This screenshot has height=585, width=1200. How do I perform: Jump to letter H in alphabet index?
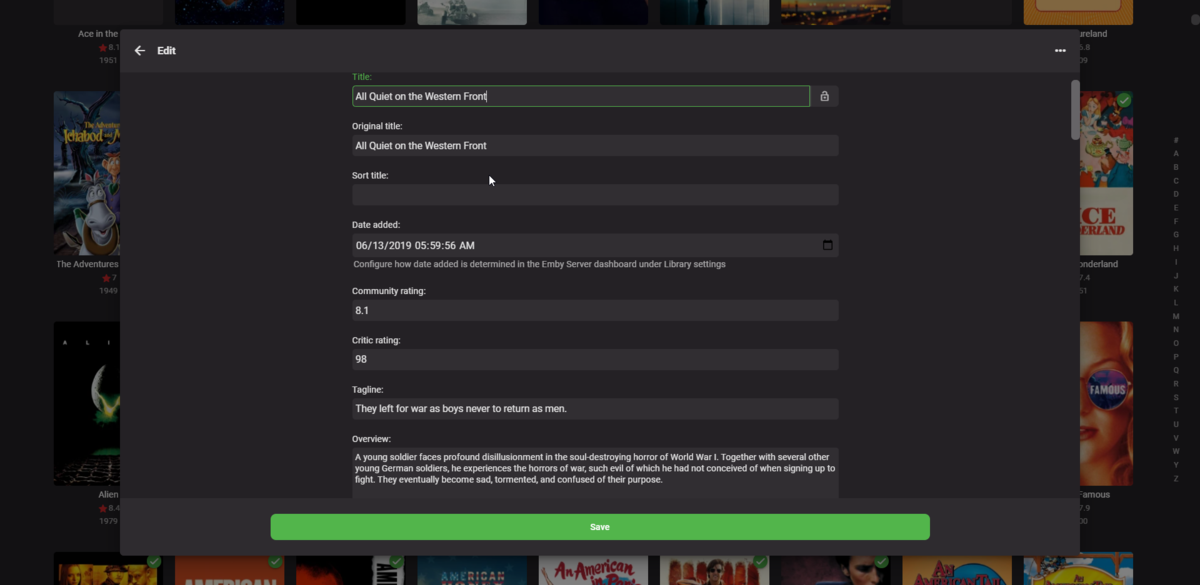pyautogui.click(x=1176, y=248)
